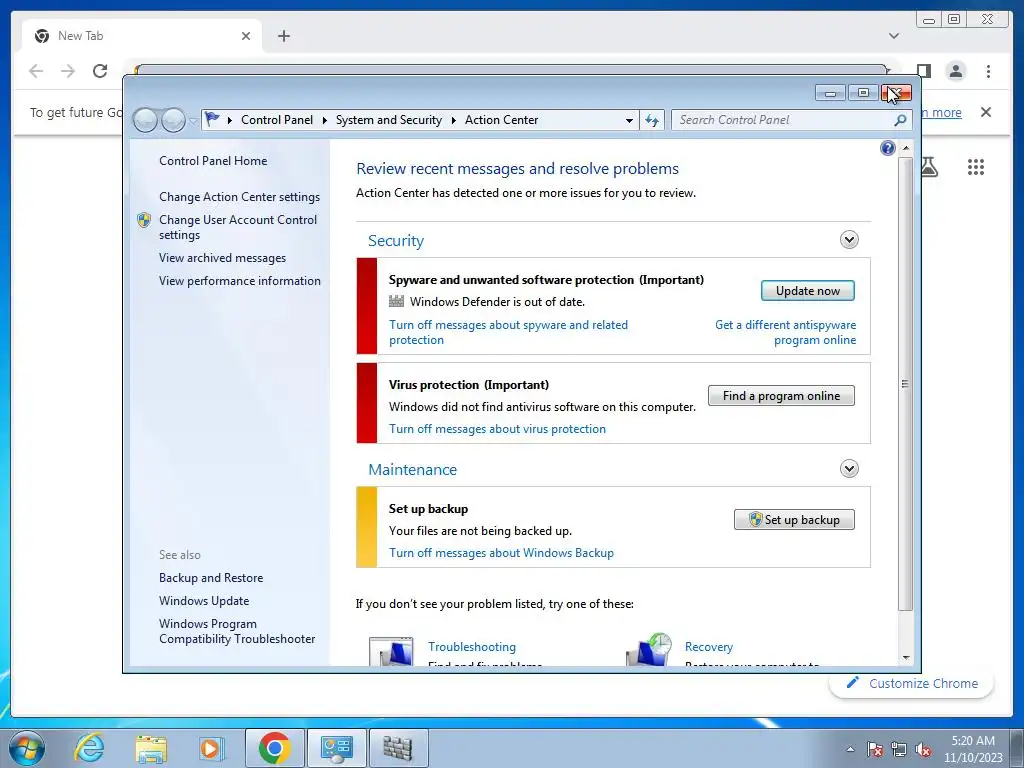Image resolution: width=1024 pixels, height=768 pixels.
Task: Select System and Security in breadcrumb
Action: pyautogui.click(x=389, y=120)
